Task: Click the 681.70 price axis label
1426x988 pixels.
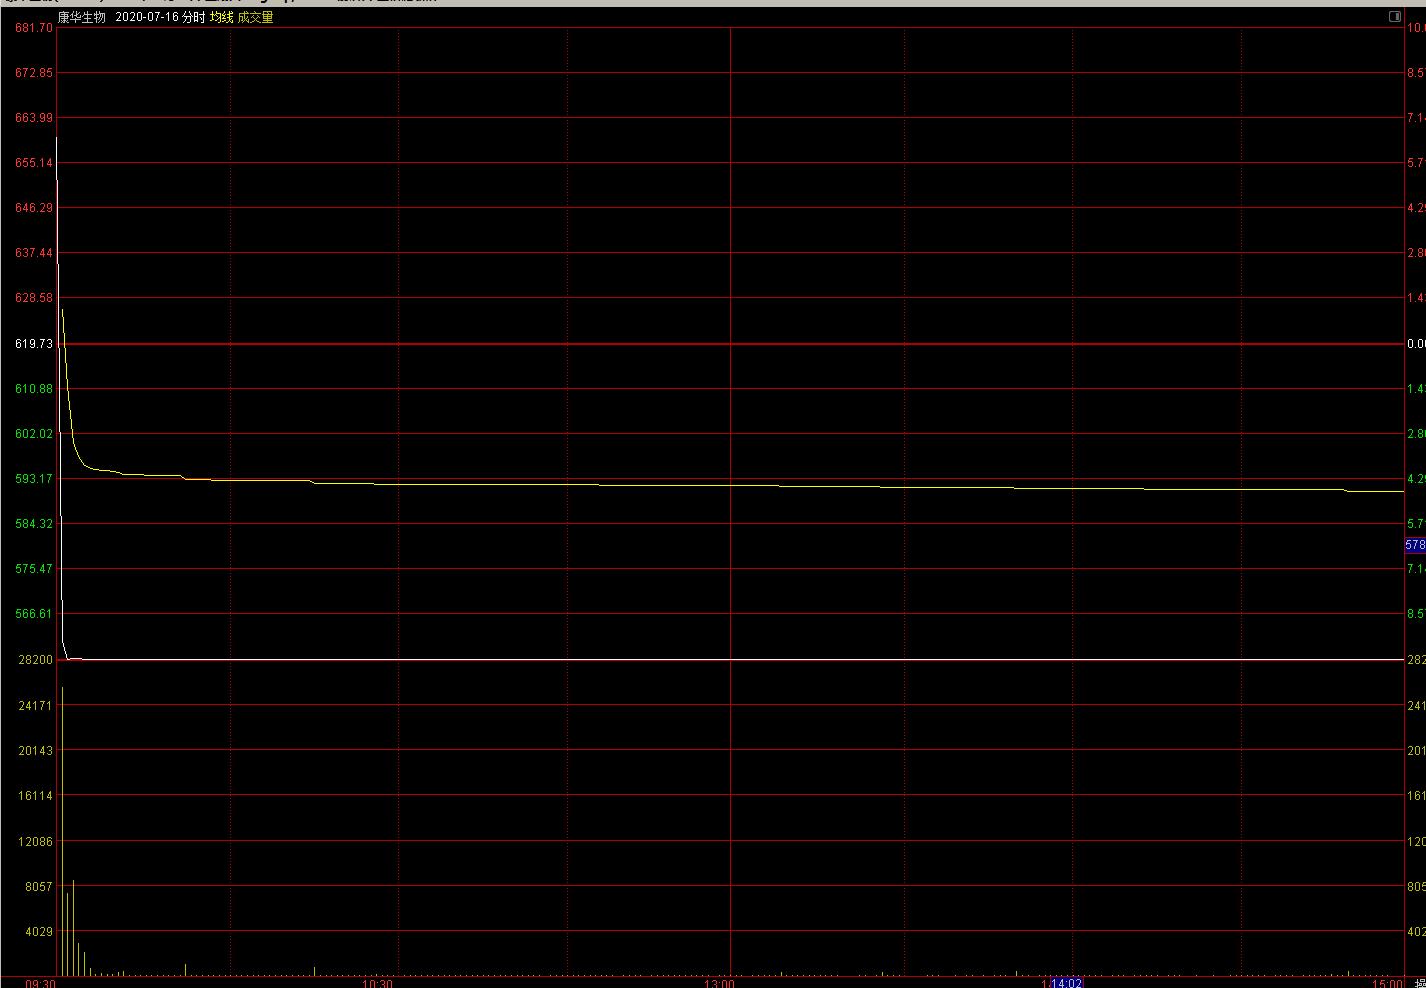Action: (34, 27)
